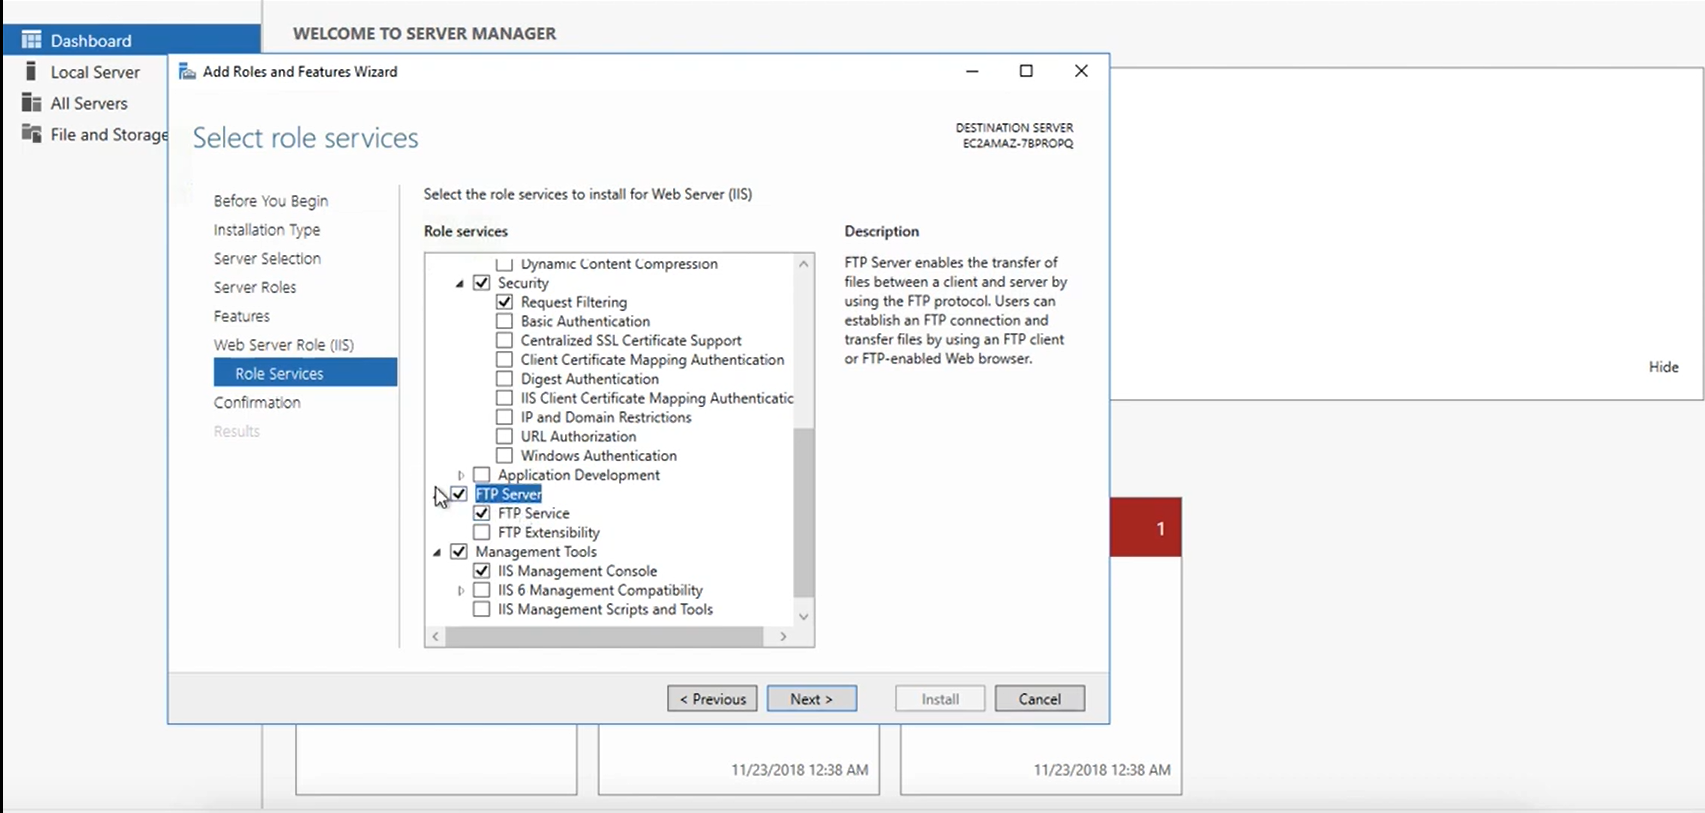Collapse the Management Tools node
Image resolution: width=1705 pixels, height=813 pixels.
[437, 552]
